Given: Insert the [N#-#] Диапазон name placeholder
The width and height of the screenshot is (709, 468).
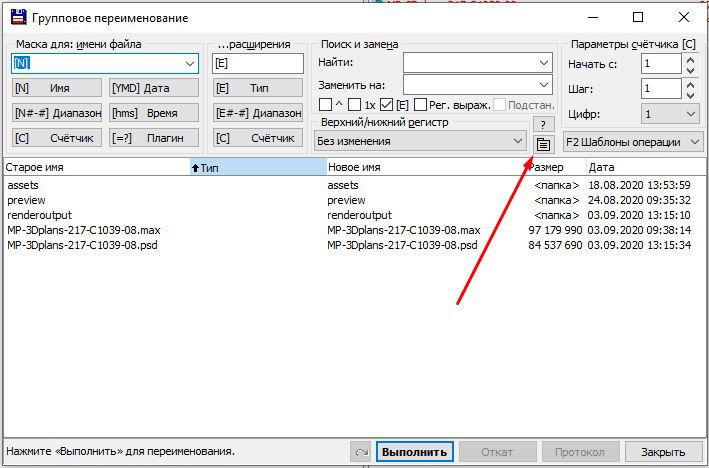Looking at the screenshot, I should pos(57,113).
